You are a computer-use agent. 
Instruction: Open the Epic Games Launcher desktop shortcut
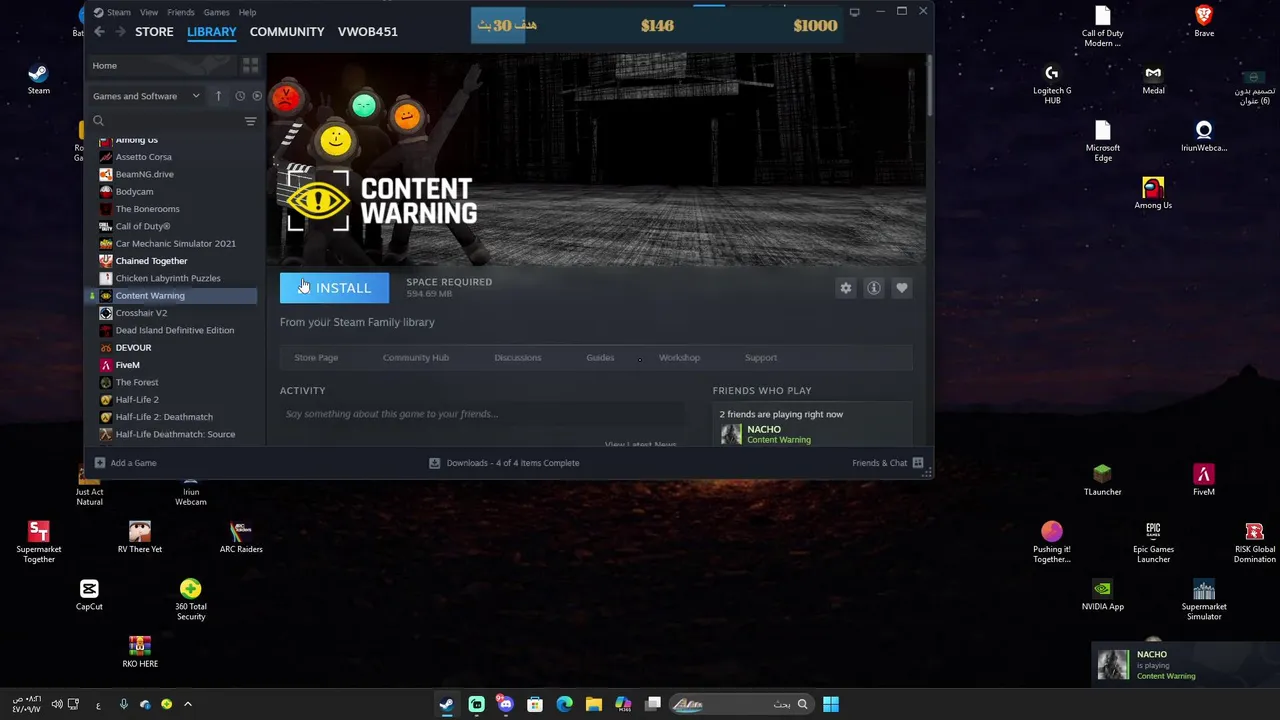click(x=1153, y=542)
